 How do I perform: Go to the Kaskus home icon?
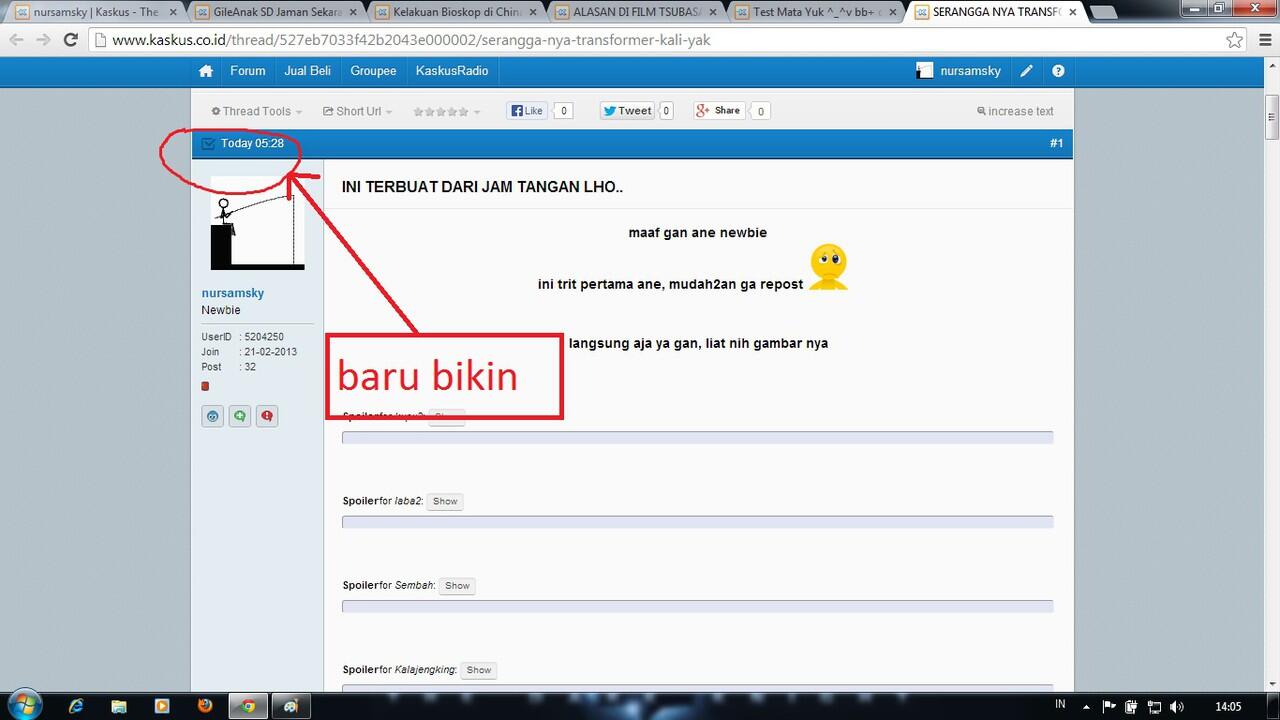[206, 71]
